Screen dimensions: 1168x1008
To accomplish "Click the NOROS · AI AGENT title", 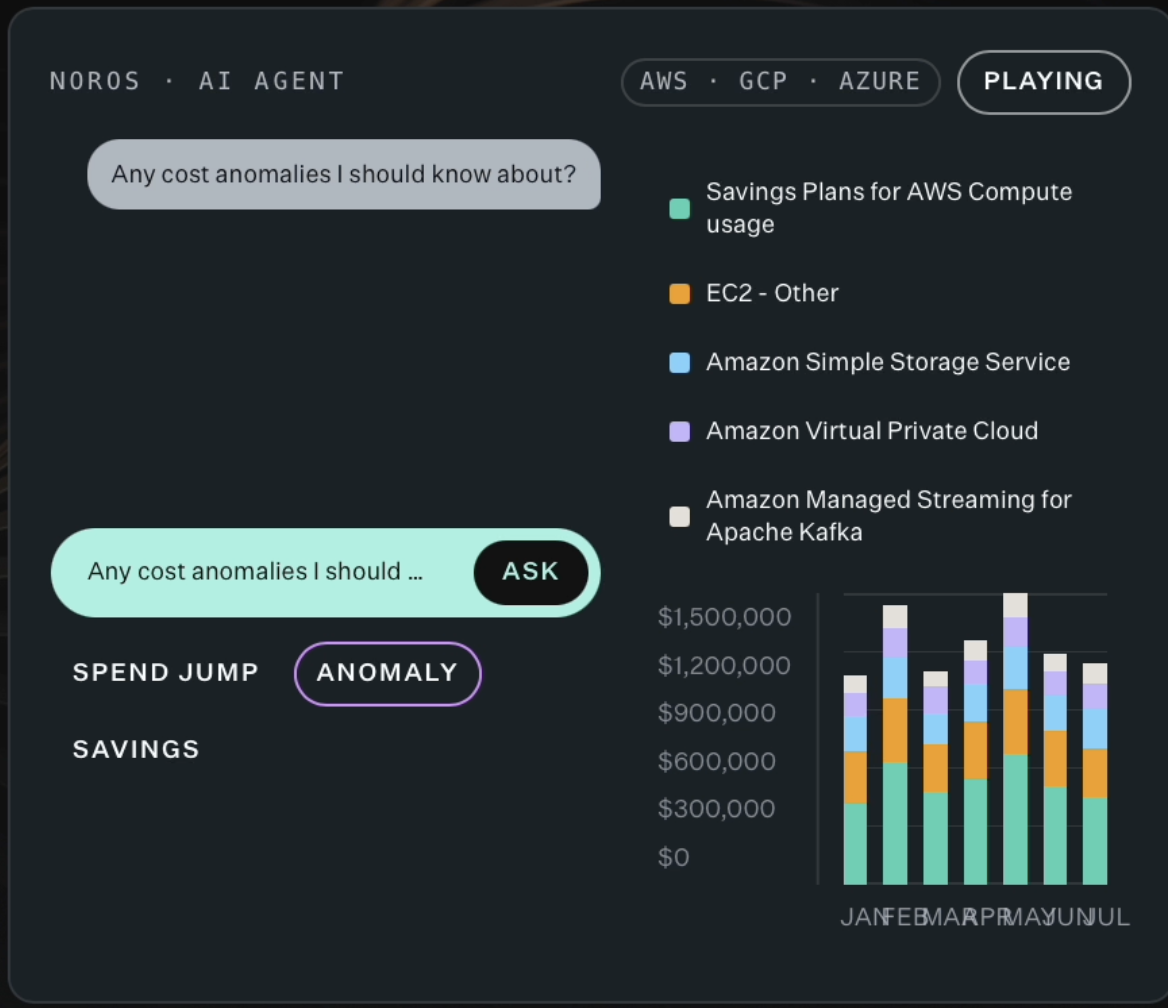I will click(197, 81).
